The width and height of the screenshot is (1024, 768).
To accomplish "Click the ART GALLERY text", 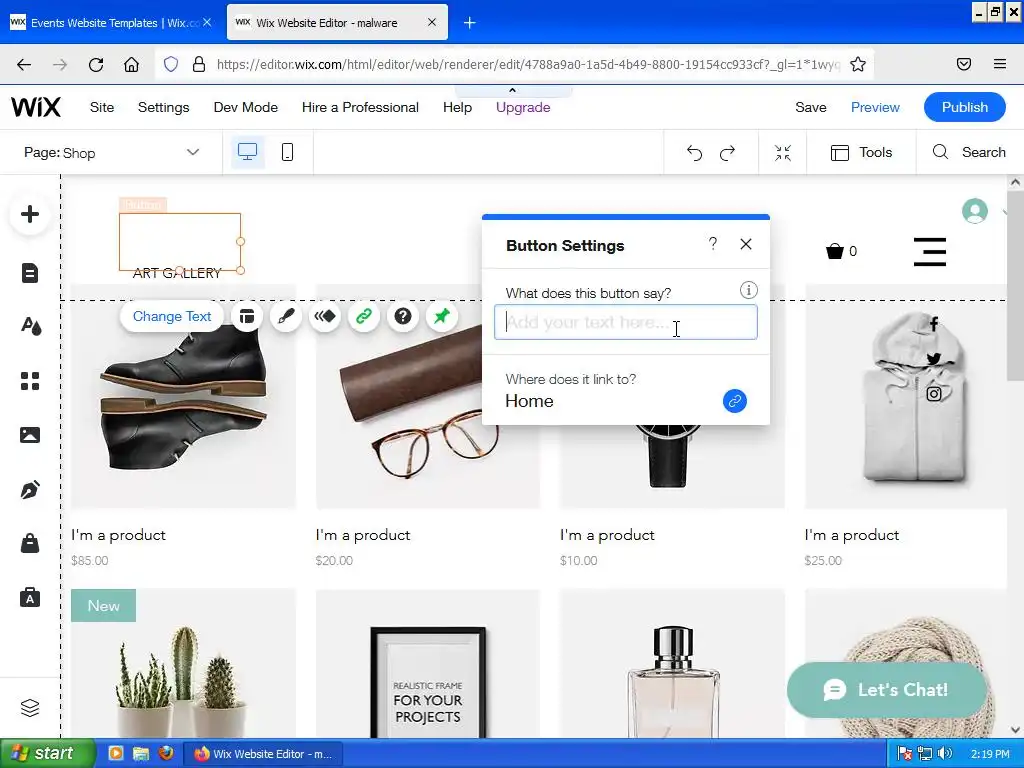I will point(177,273).
